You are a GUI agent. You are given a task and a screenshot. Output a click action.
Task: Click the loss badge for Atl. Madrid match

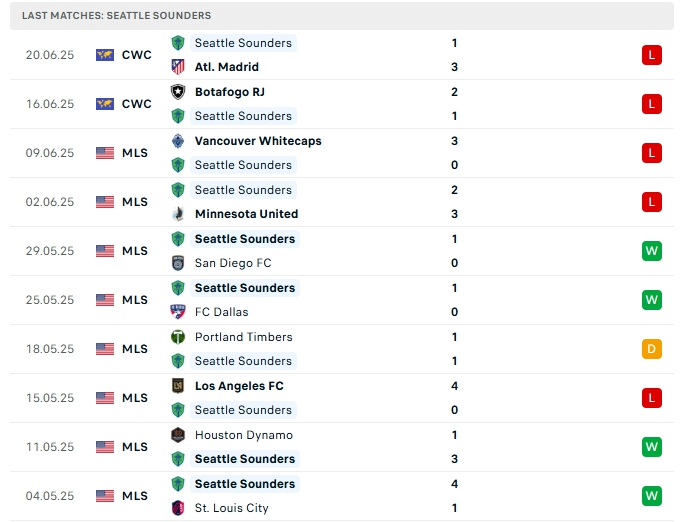652,55
